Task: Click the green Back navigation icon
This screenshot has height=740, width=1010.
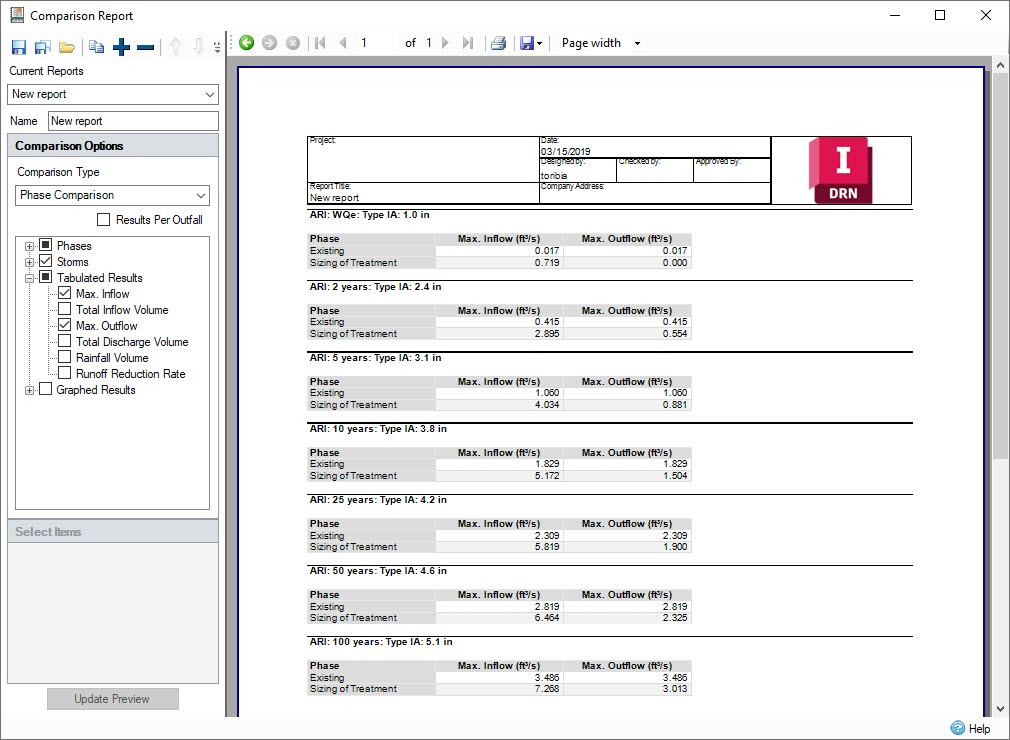Action: pyautogui.click(x=246, y=43)
